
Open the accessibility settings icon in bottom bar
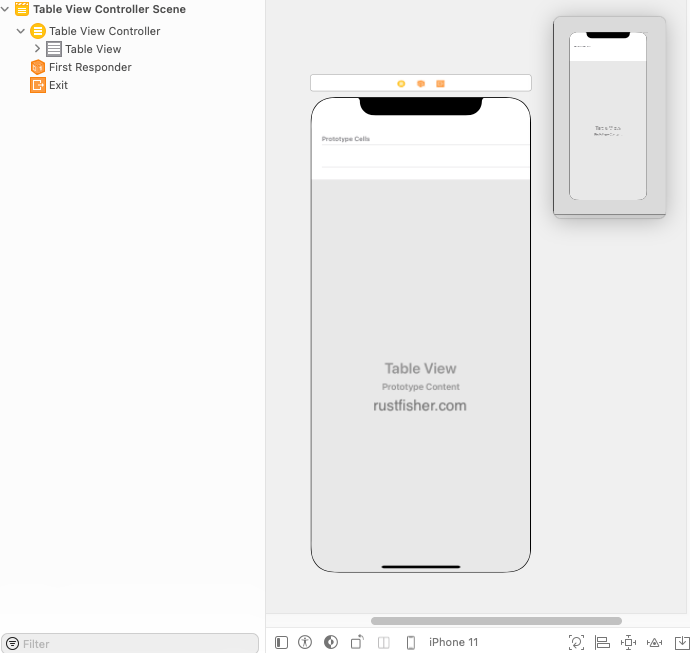click(x=305, y=642)
